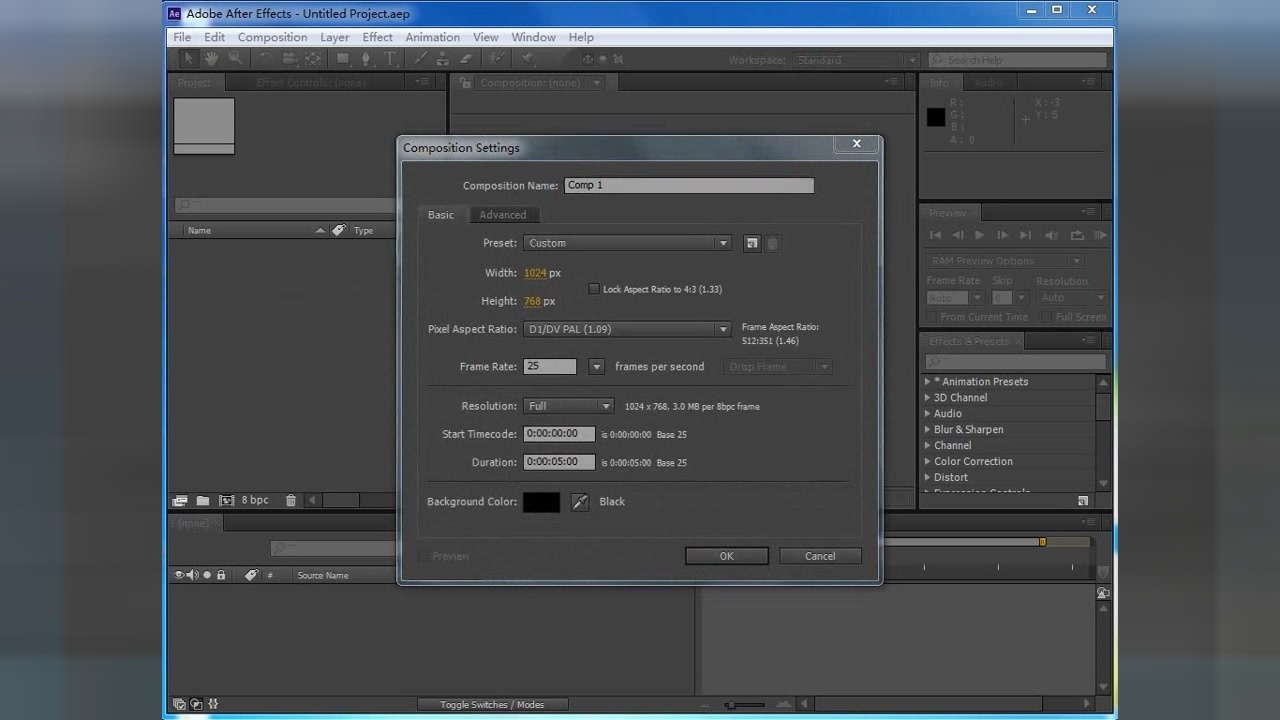Screen dimensions: 1280x720
Task: Open the Composition menu
Action: coord(272,37)
